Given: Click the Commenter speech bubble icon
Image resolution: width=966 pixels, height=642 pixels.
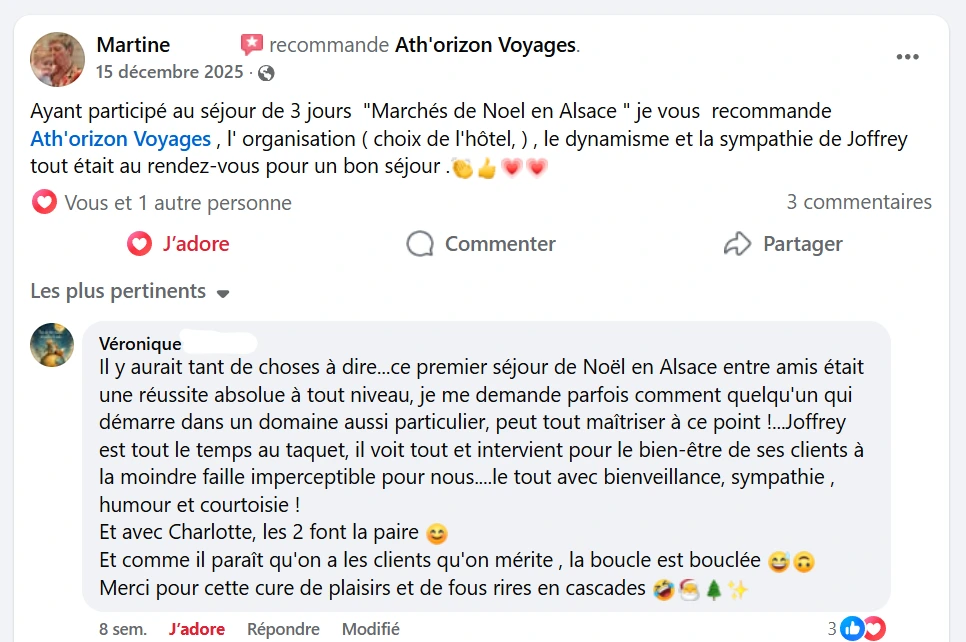Looking at the screenshot, I should point(420,244).
